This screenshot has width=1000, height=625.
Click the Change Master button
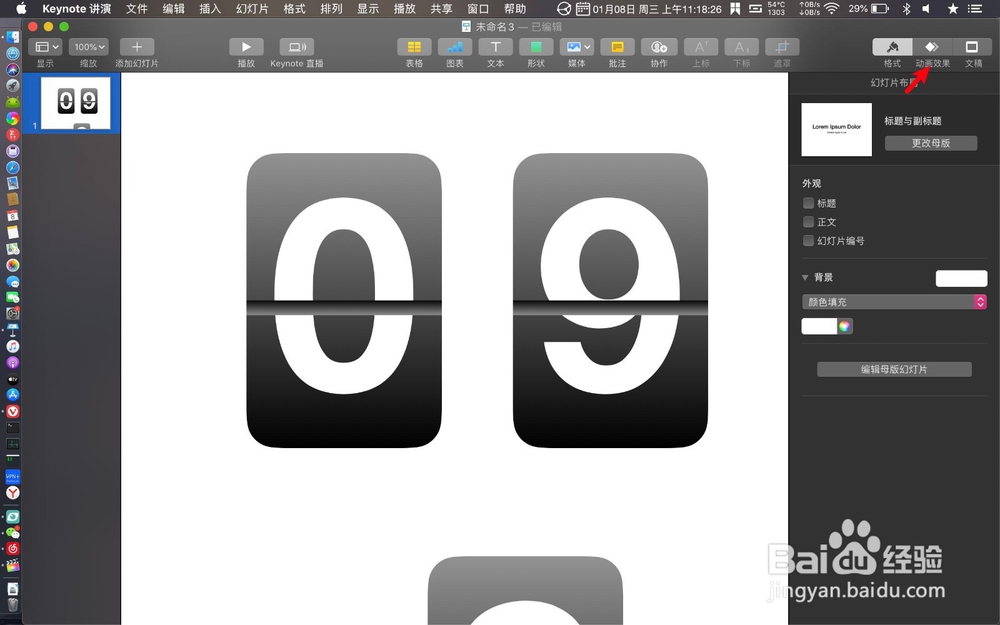pyautogui.click(x=930, y=143)
